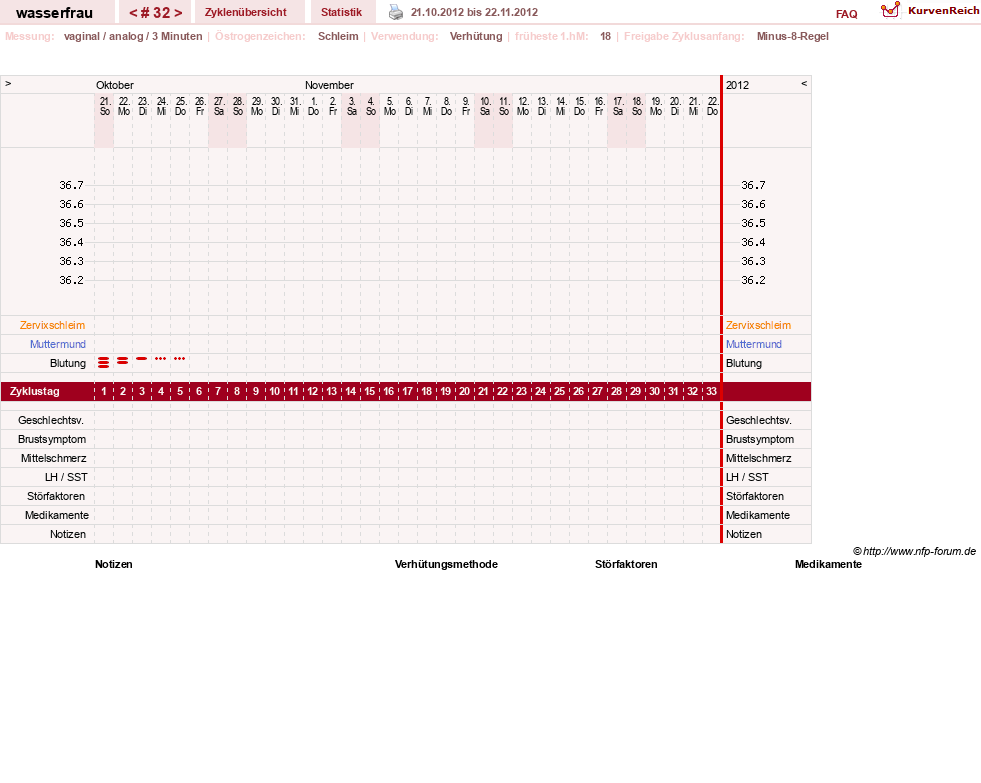Collapse chart using the '<' at the top-right corner
The height and width of the screenshot is (783, 981).
[x=804, y=83]
